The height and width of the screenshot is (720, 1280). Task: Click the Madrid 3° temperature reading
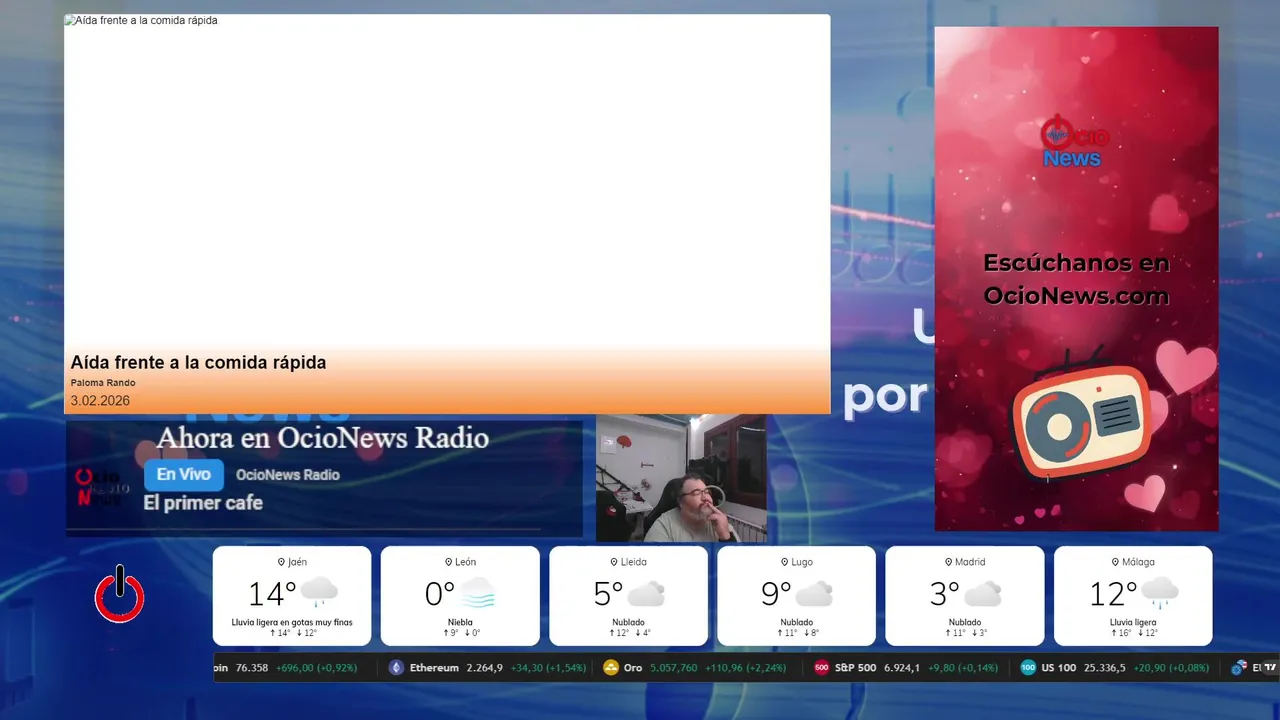pos(944,594)
